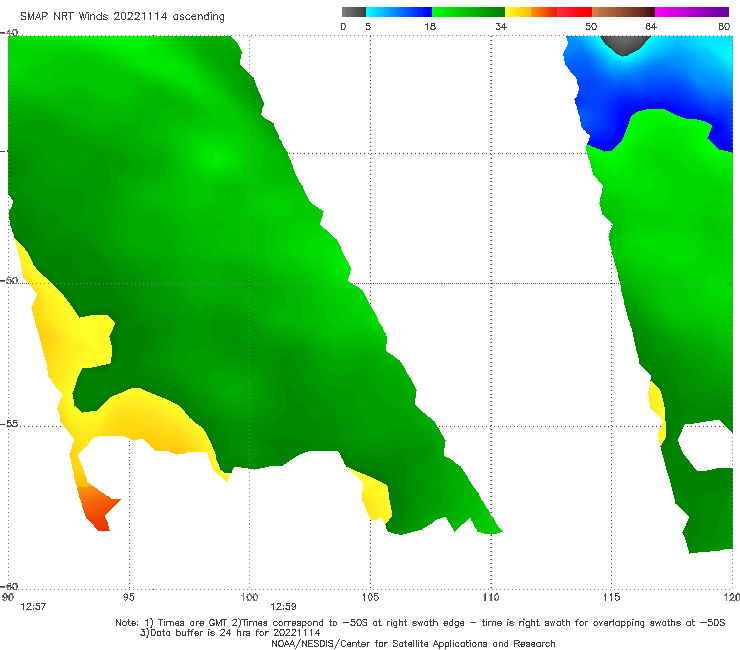Select the brown segment of the color bar

pos(623,12)
